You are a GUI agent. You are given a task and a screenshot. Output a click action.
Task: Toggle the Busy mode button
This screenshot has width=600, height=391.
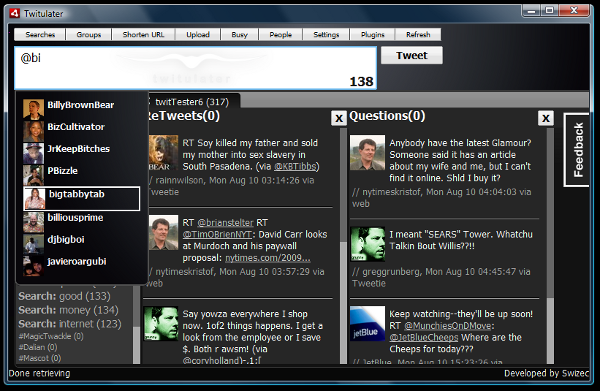[x=240, y=34]
